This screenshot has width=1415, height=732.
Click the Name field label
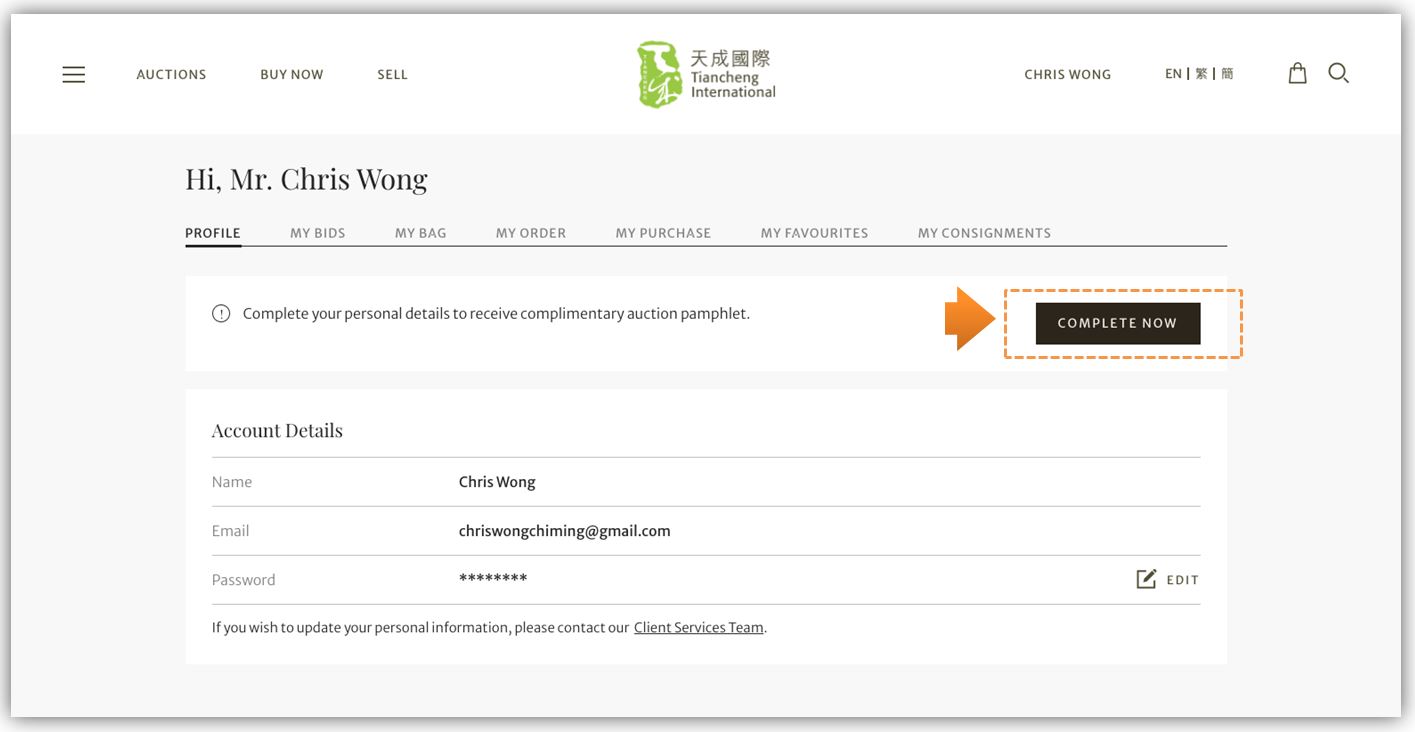232,482
